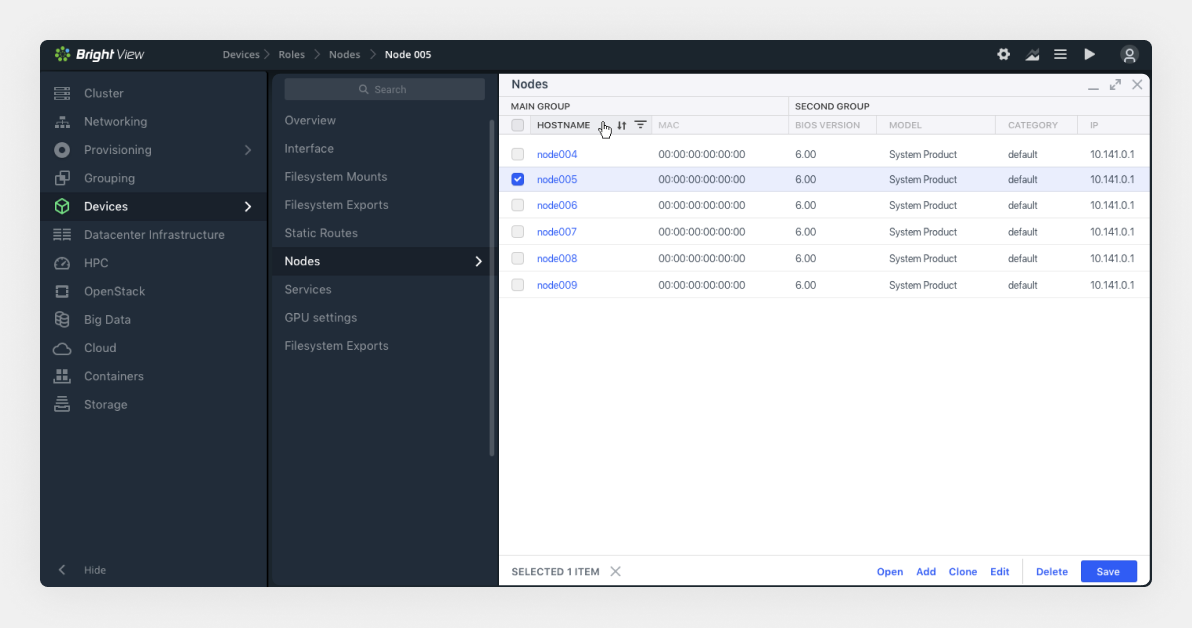Close the Nodes panel
1192x628 pixels.
tap(1137, 84)
